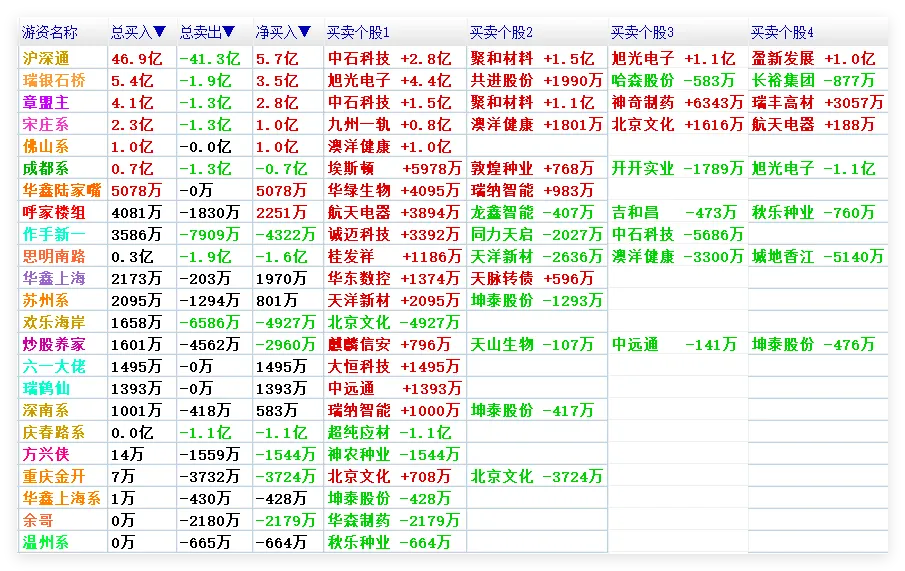Select 诚迈科技 +3392万 cell
The image size is (905, 571).
tap(394, 234)
